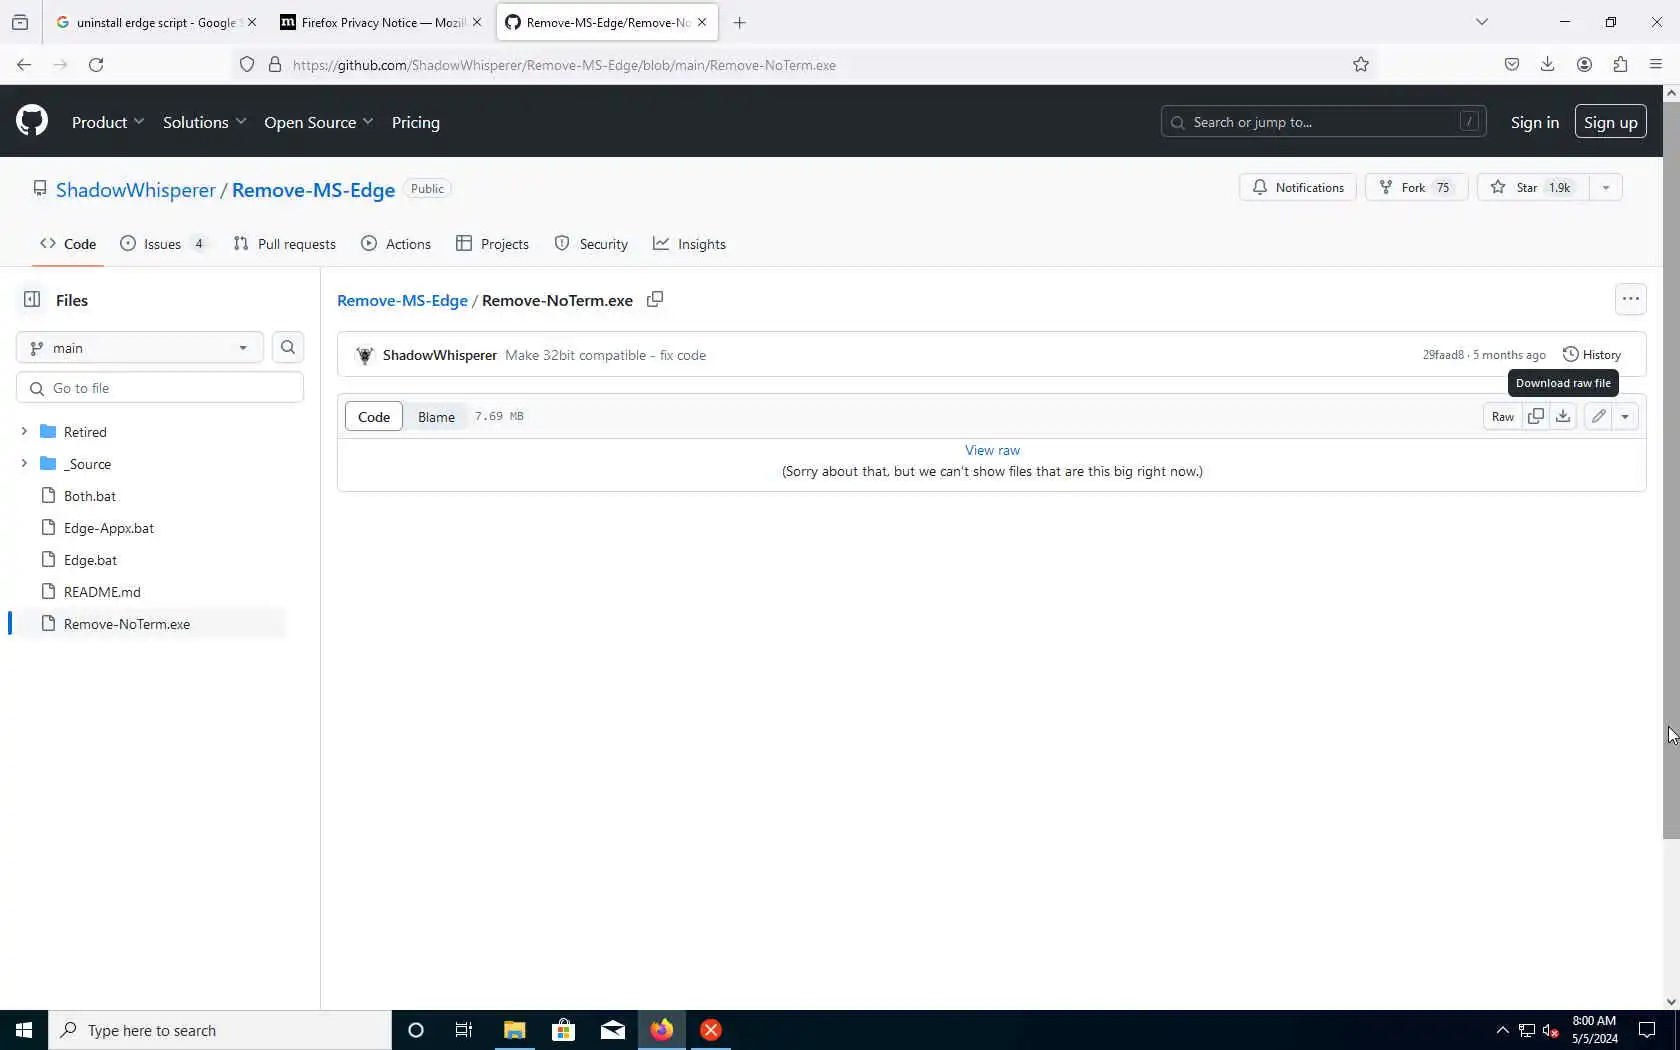
Task: Open Windows Task View
Action: click(x=464, y=1030)
